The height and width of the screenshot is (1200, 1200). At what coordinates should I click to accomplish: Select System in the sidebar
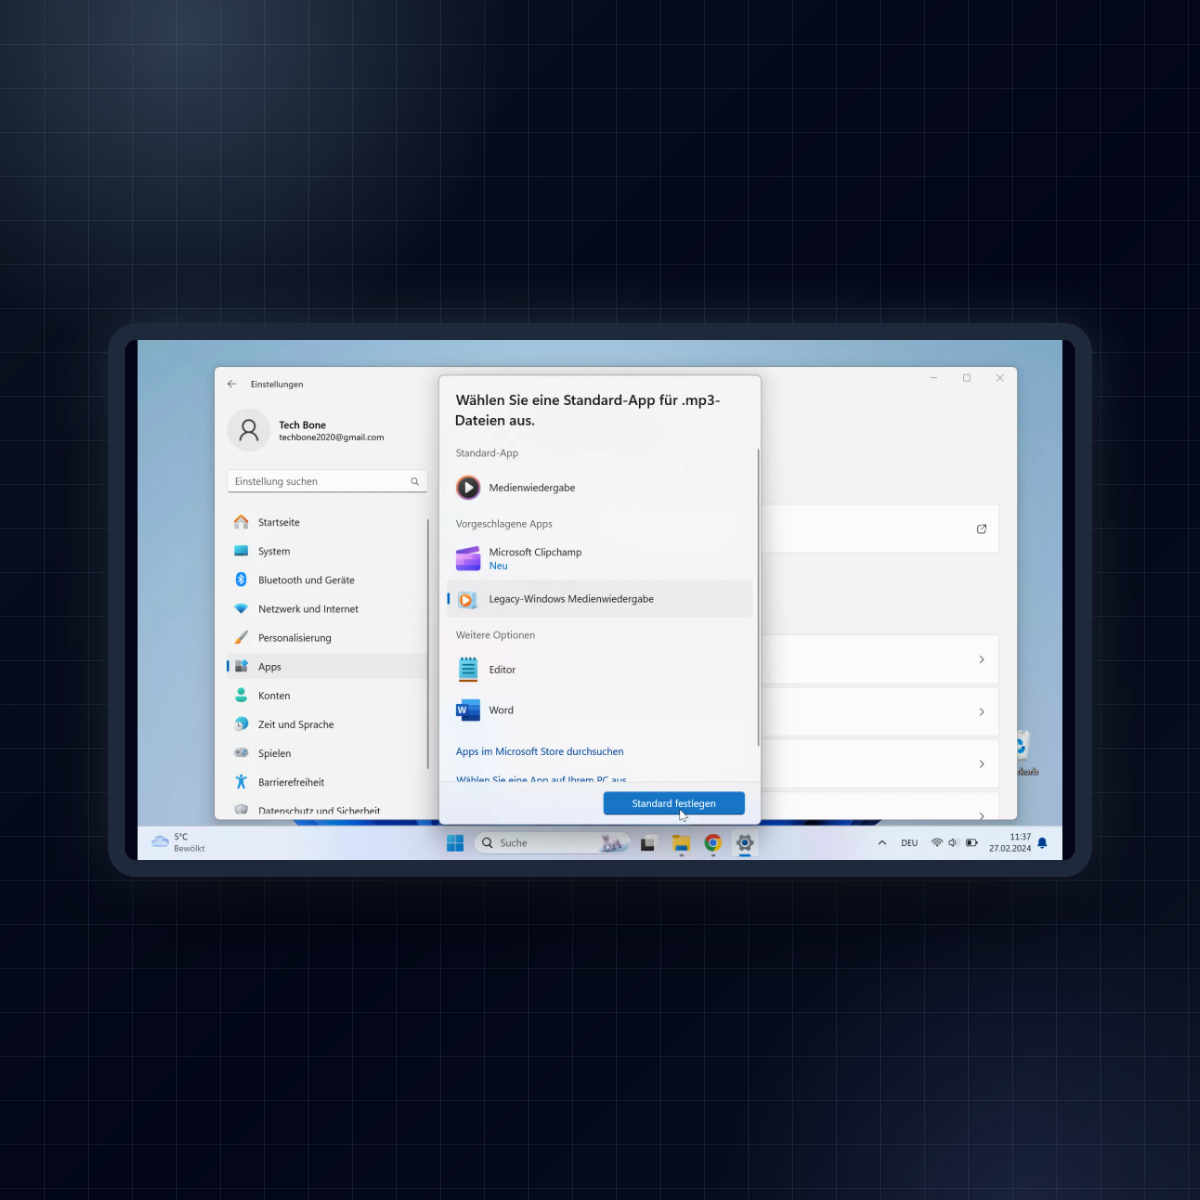[x=327, y=551]
